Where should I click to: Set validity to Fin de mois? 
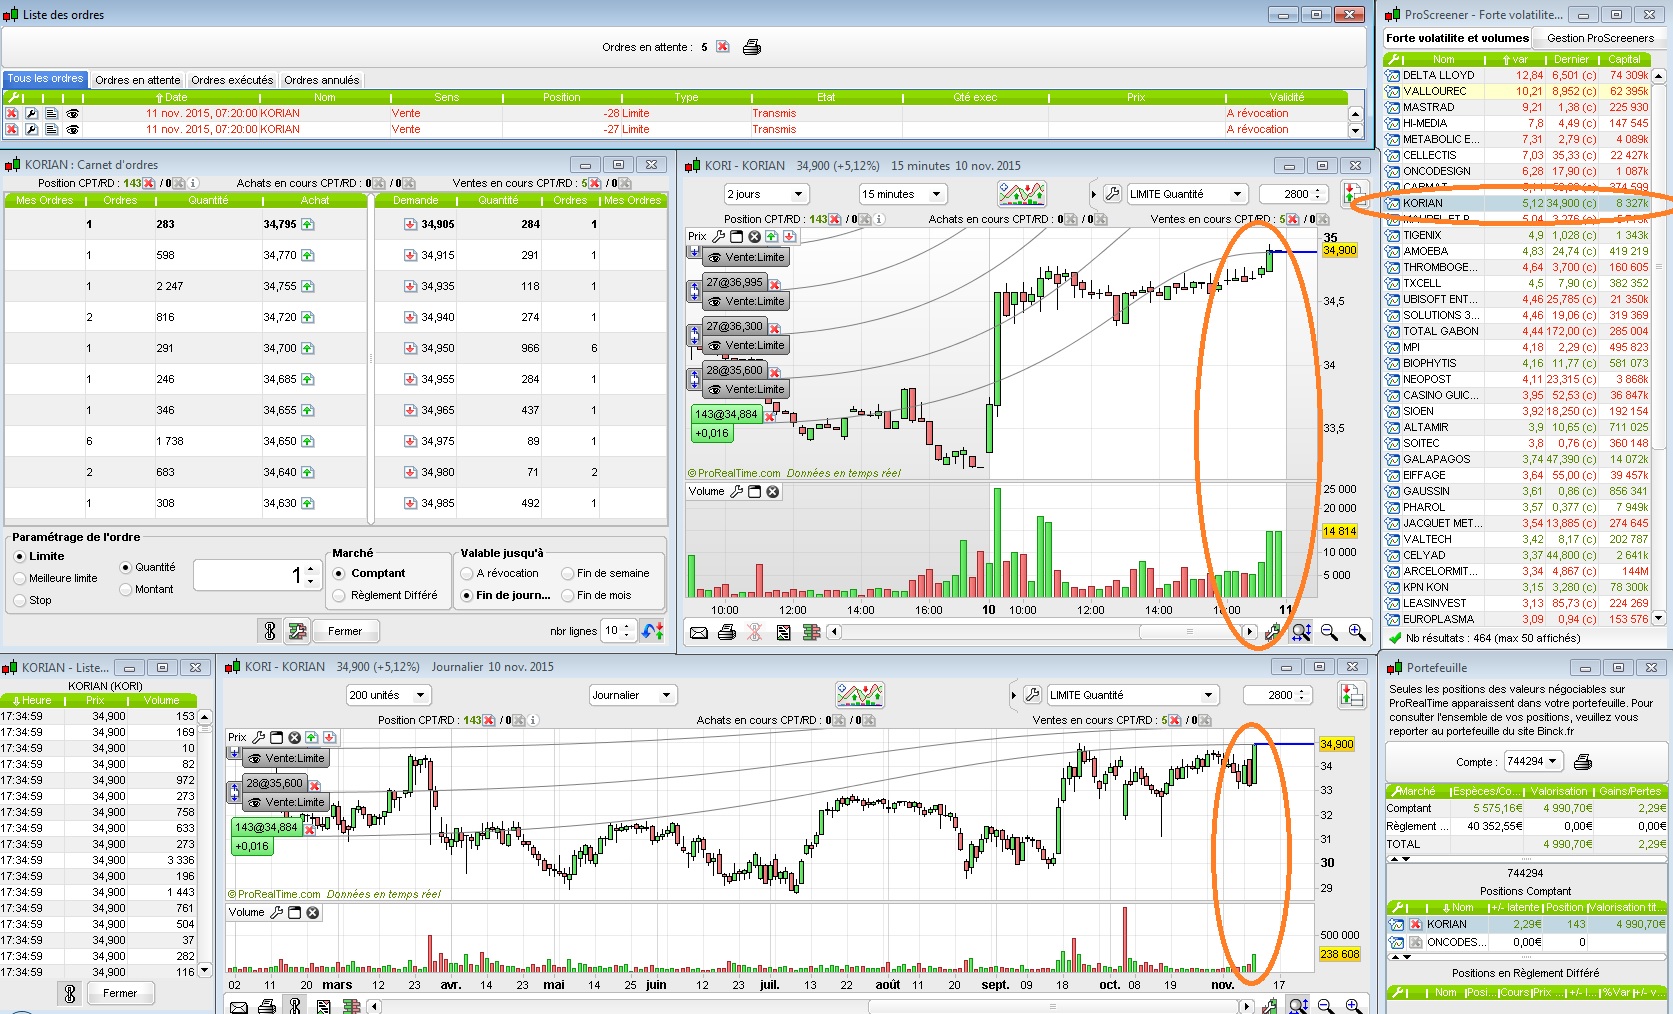click(x=596, y=595)
